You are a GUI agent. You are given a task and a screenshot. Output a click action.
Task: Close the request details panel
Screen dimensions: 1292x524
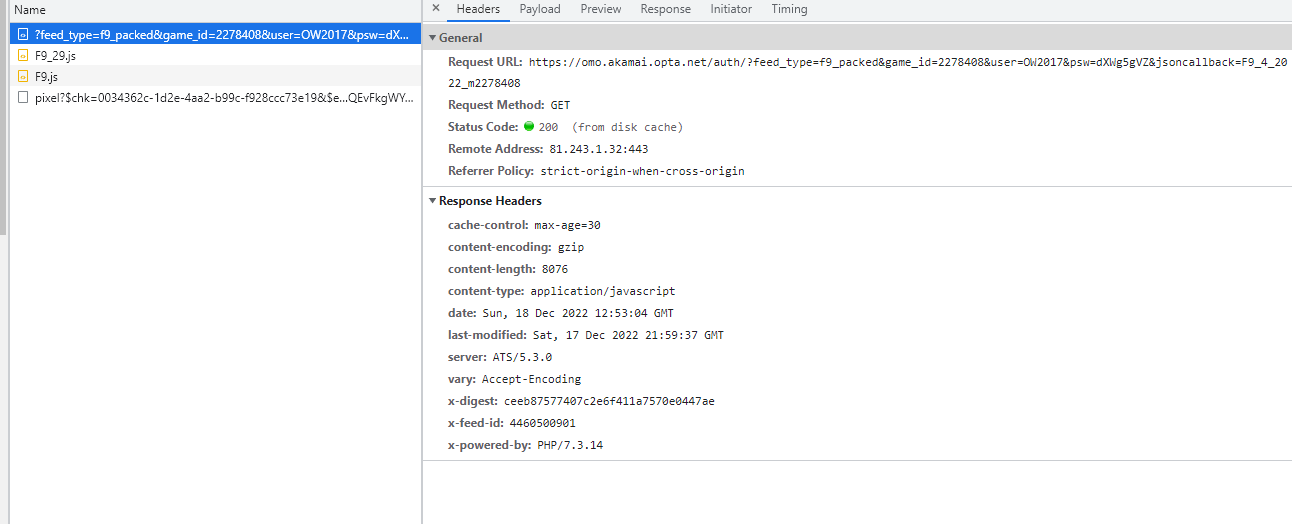pos(435,8)
